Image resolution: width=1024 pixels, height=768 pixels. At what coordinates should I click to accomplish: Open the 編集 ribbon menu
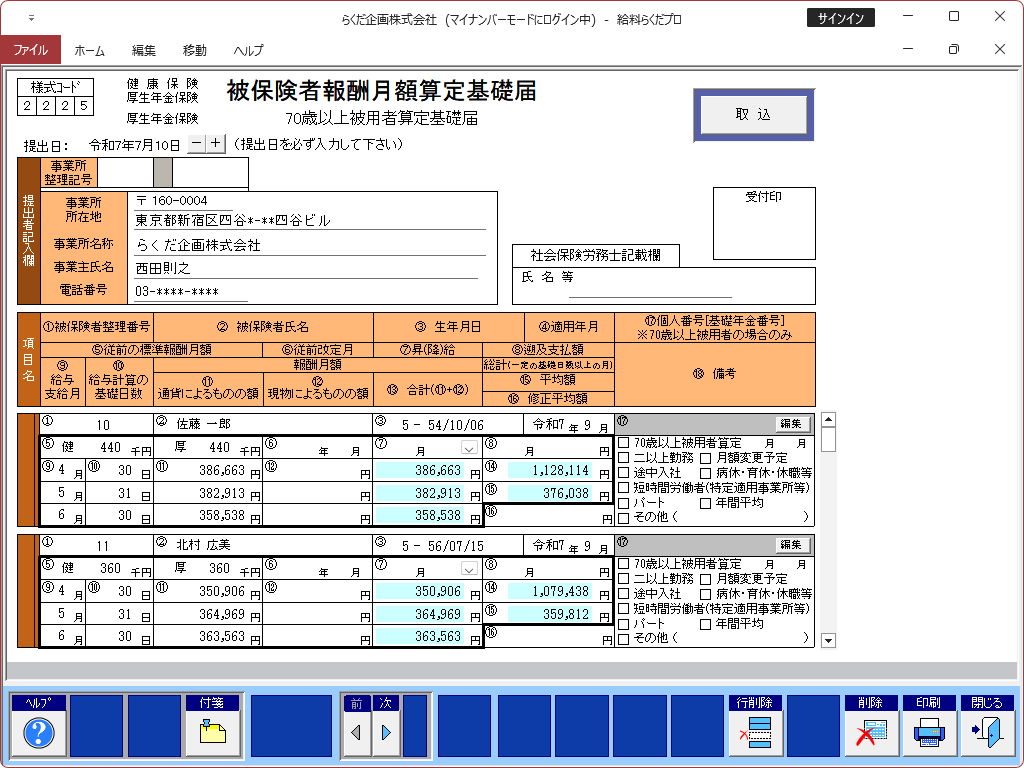point(144,50)
